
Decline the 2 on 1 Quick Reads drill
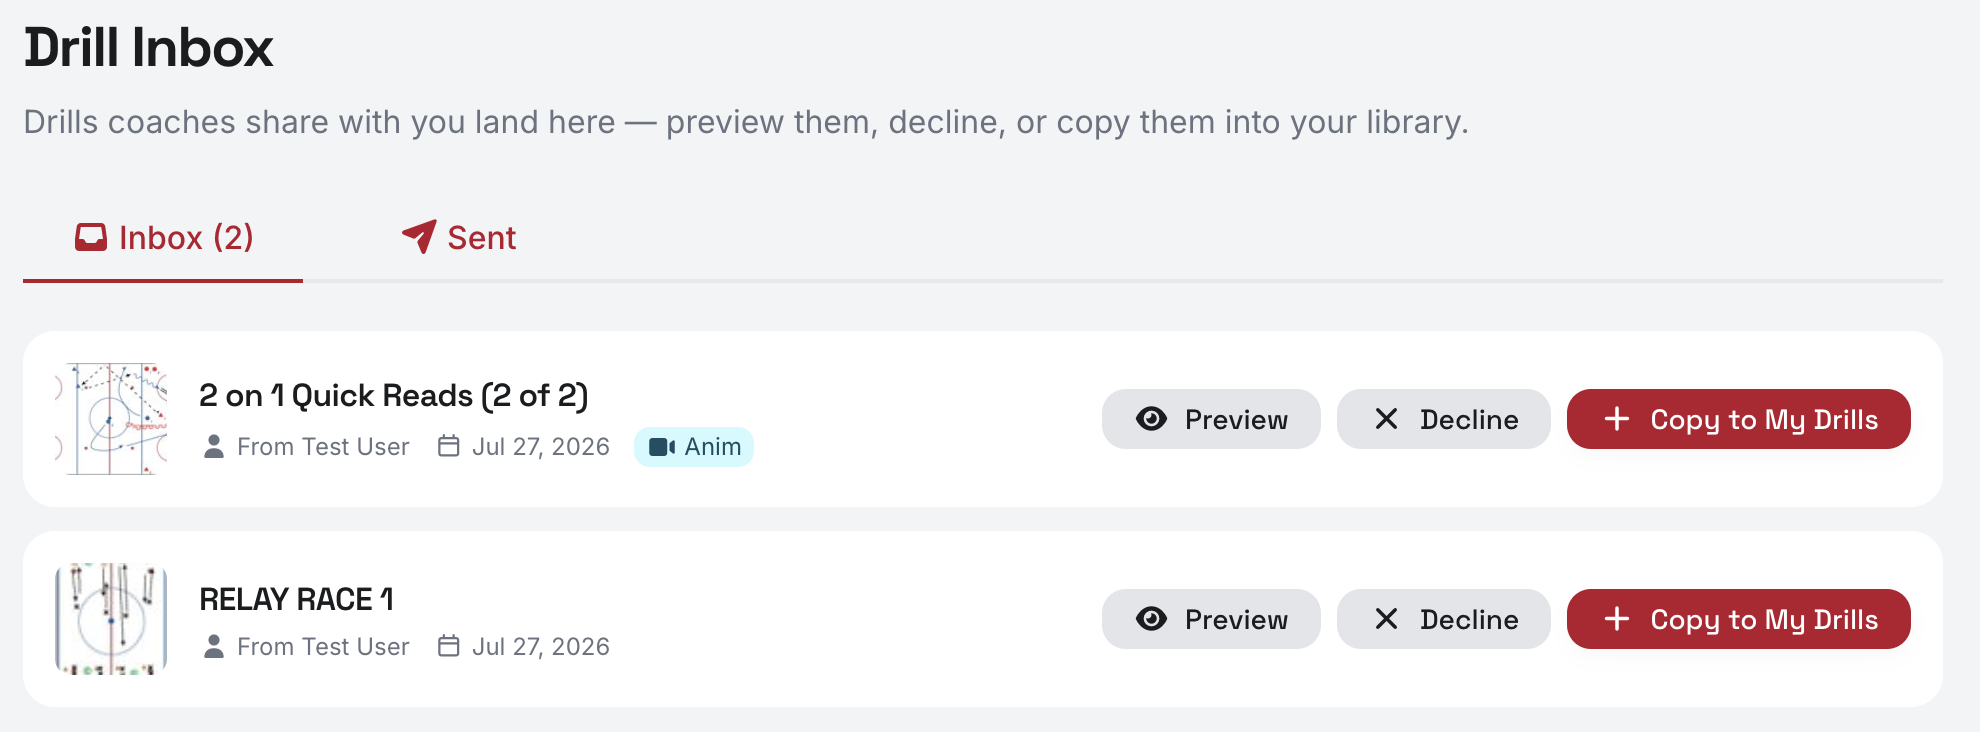1444,419
